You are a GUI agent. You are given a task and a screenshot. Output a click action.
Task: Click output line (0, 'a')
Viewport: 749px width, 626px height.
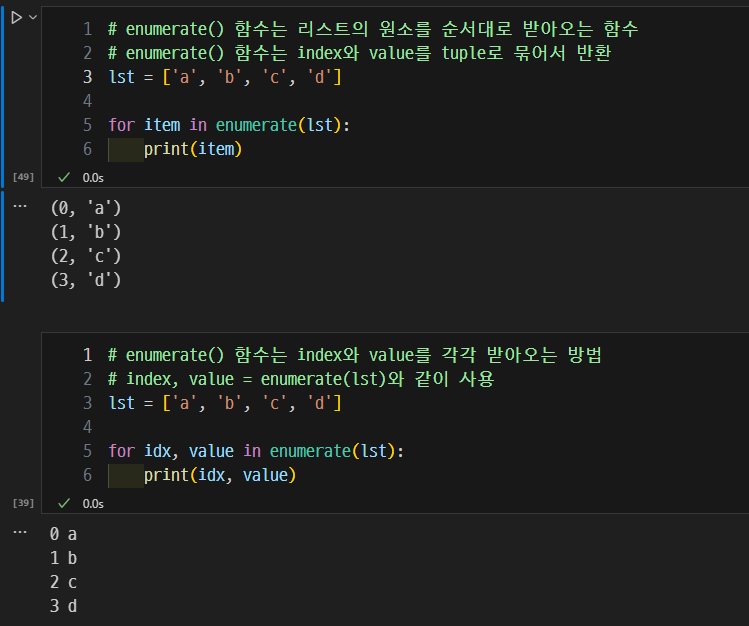pos(86,208)
